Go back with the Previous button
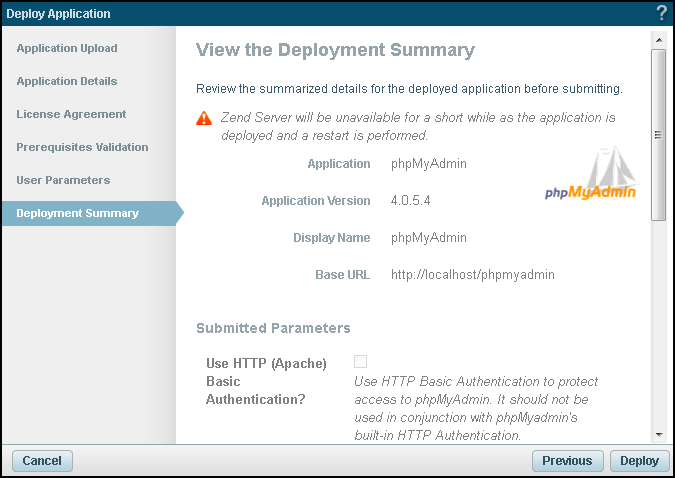 [x=567, y=461]
